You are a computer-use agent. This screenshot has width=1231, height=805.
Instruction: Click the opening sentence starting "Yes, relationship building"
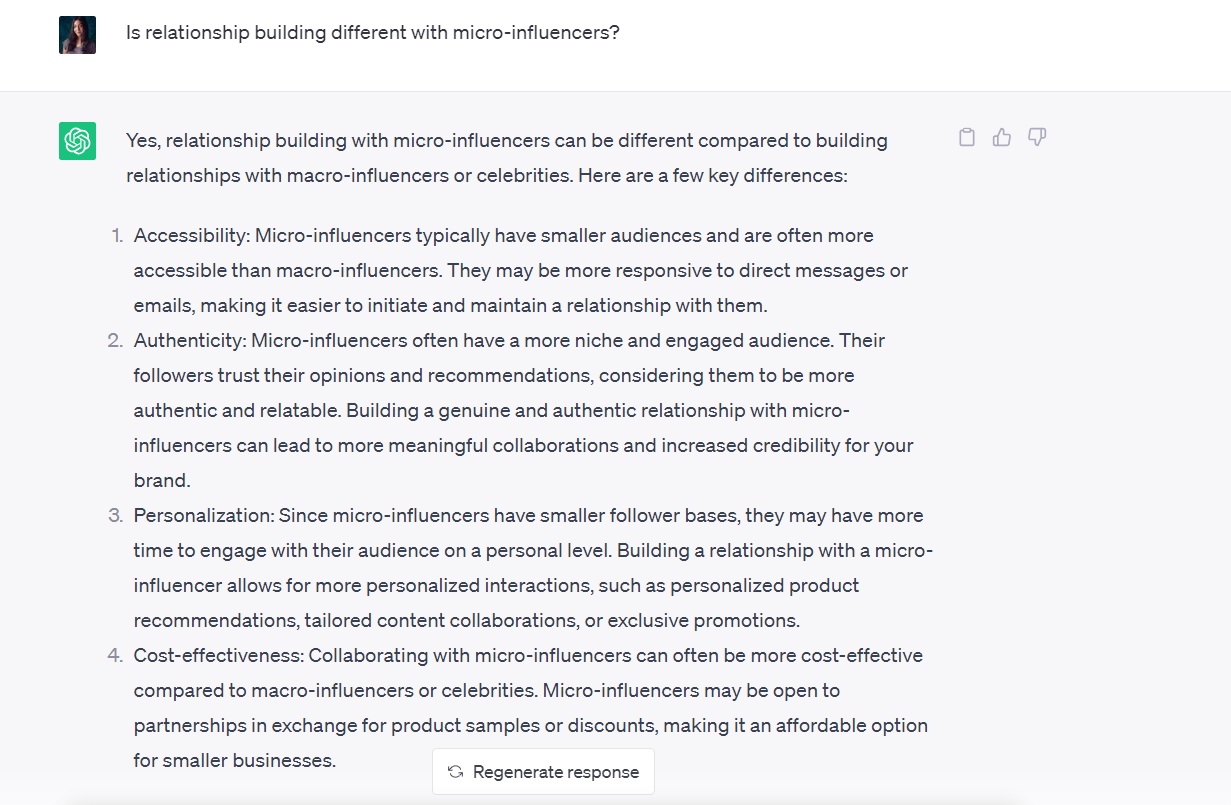coord(506,141)
